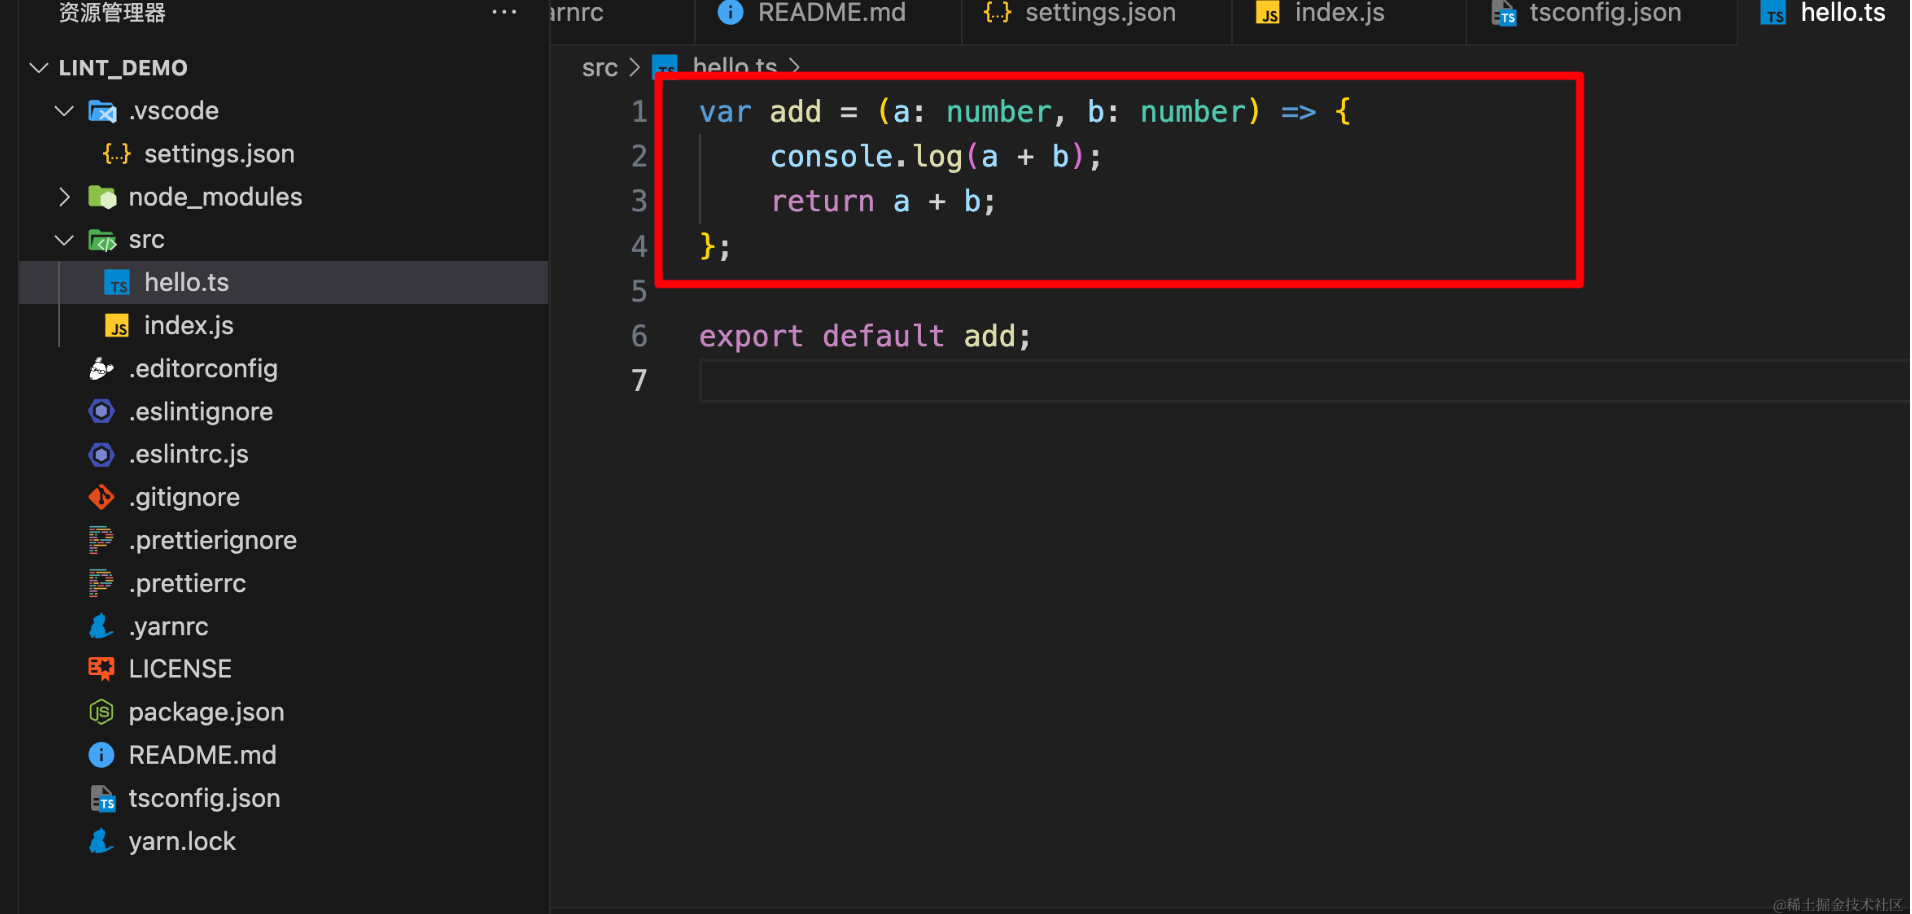1912x914 pixels.
Task: Click the ESLint icon beside .eslintrc.js
Action: click(x=102, y=455)
